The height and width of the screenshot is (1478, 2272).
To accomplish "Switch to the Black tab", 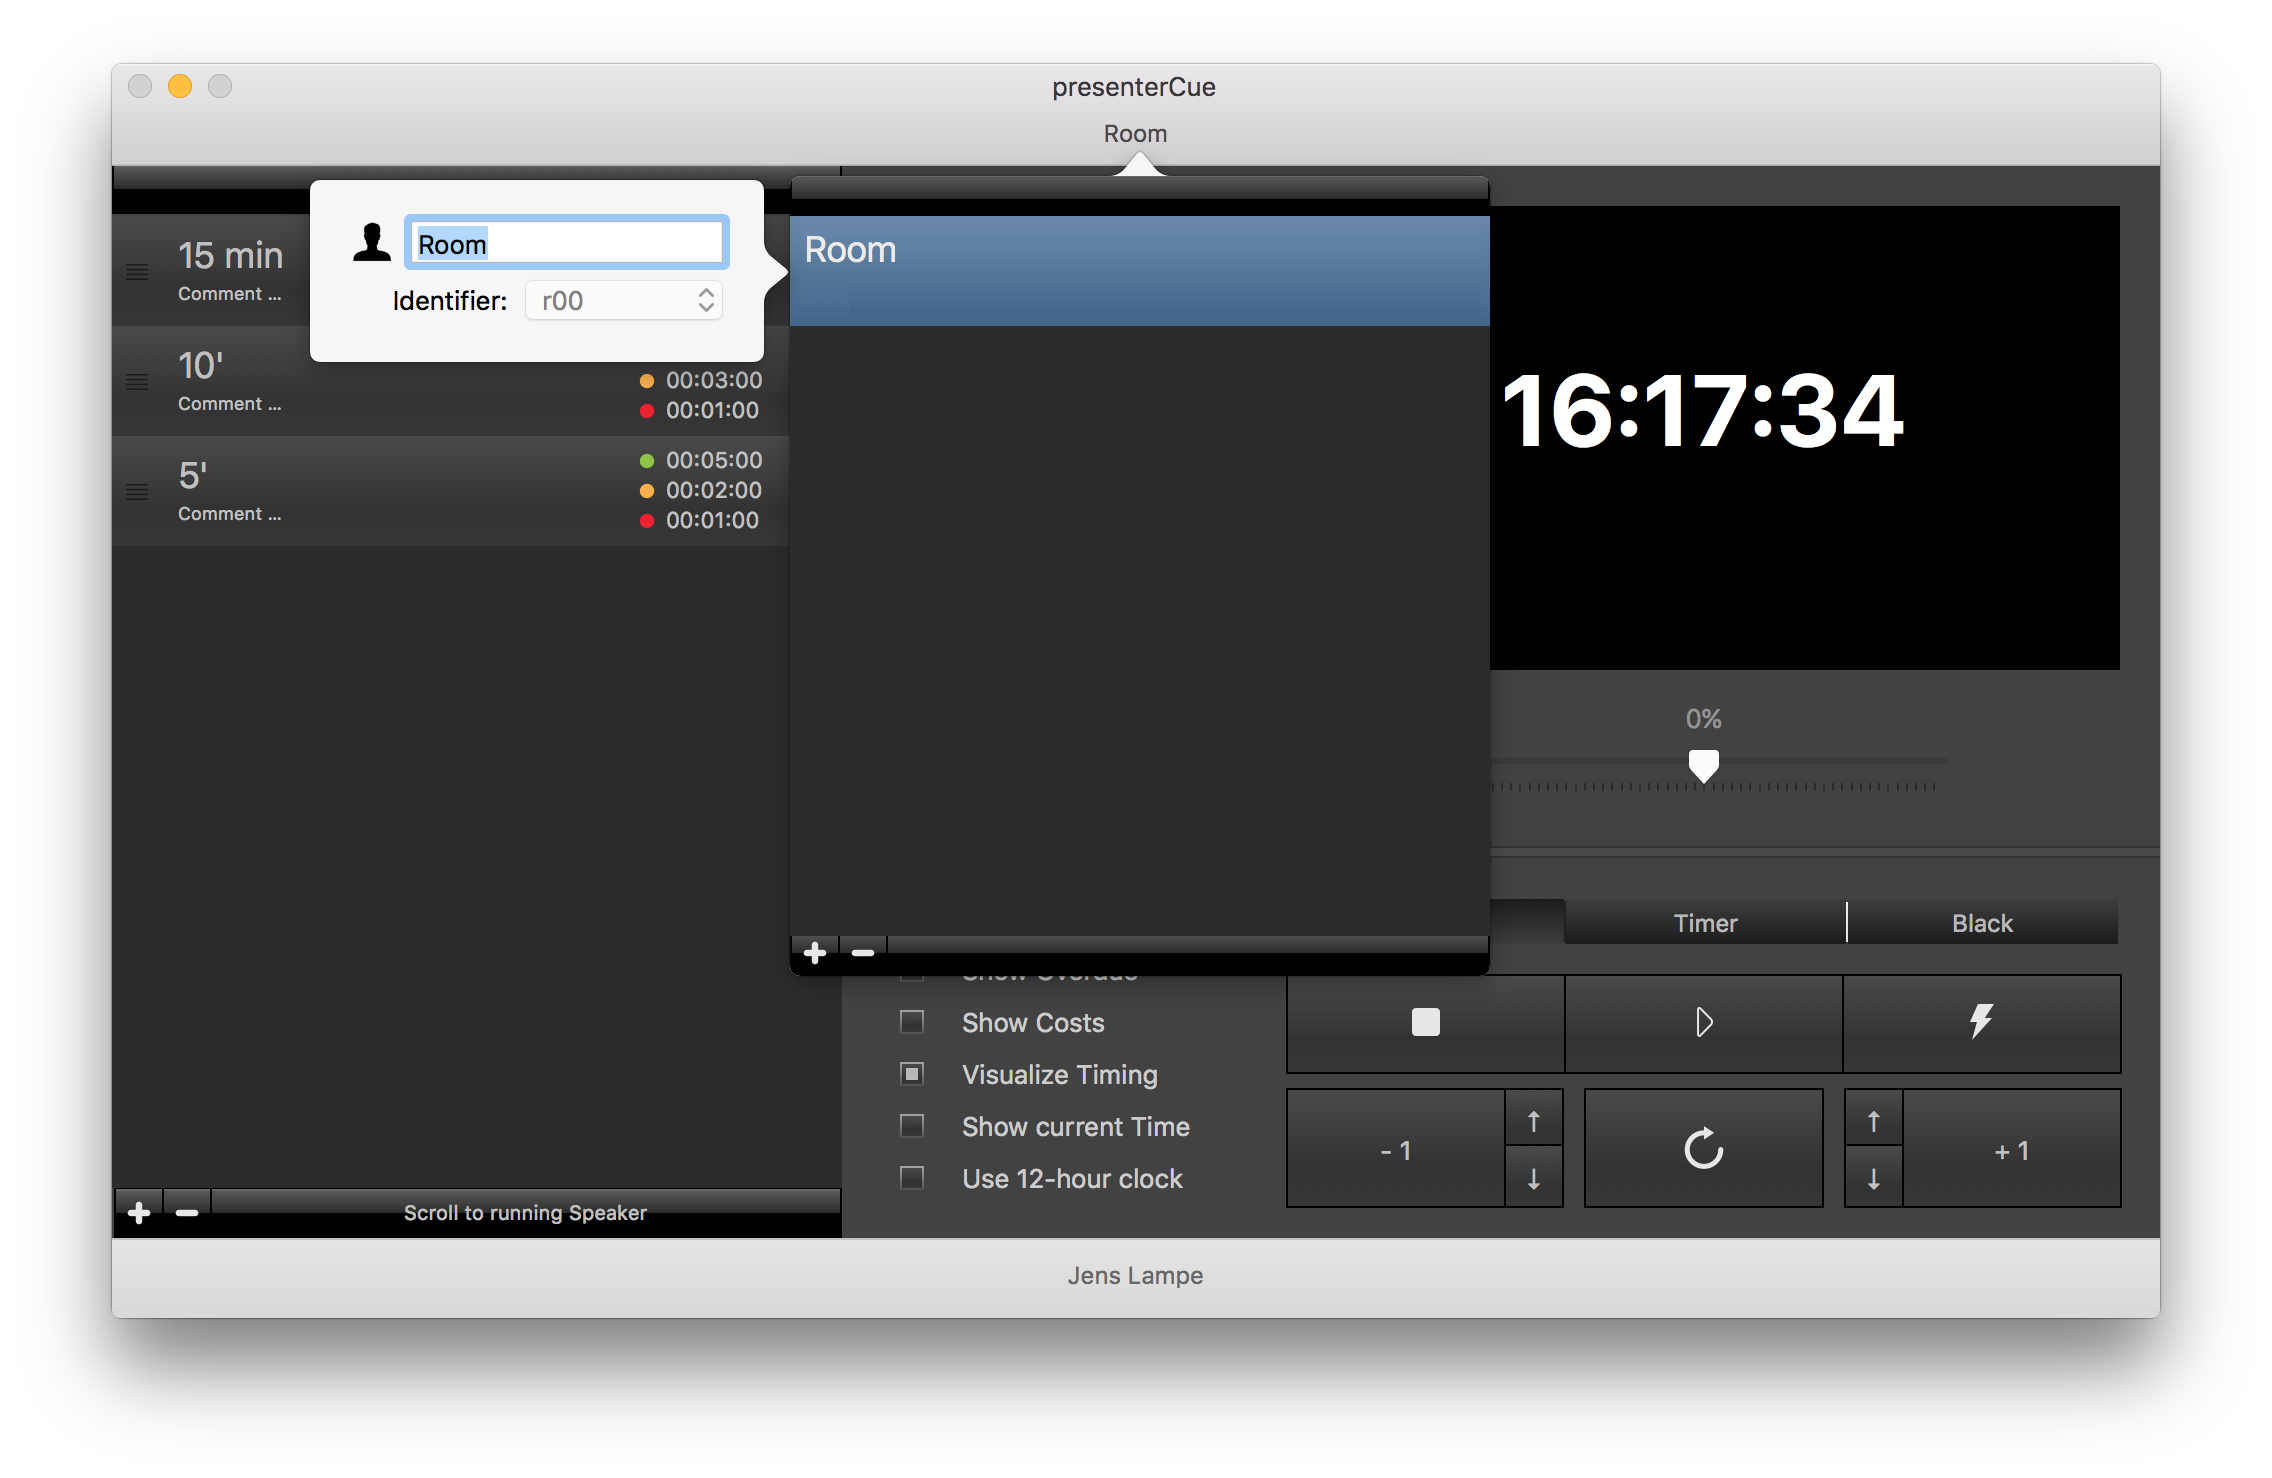I will pyautogui.click(x=1982, y=923).
